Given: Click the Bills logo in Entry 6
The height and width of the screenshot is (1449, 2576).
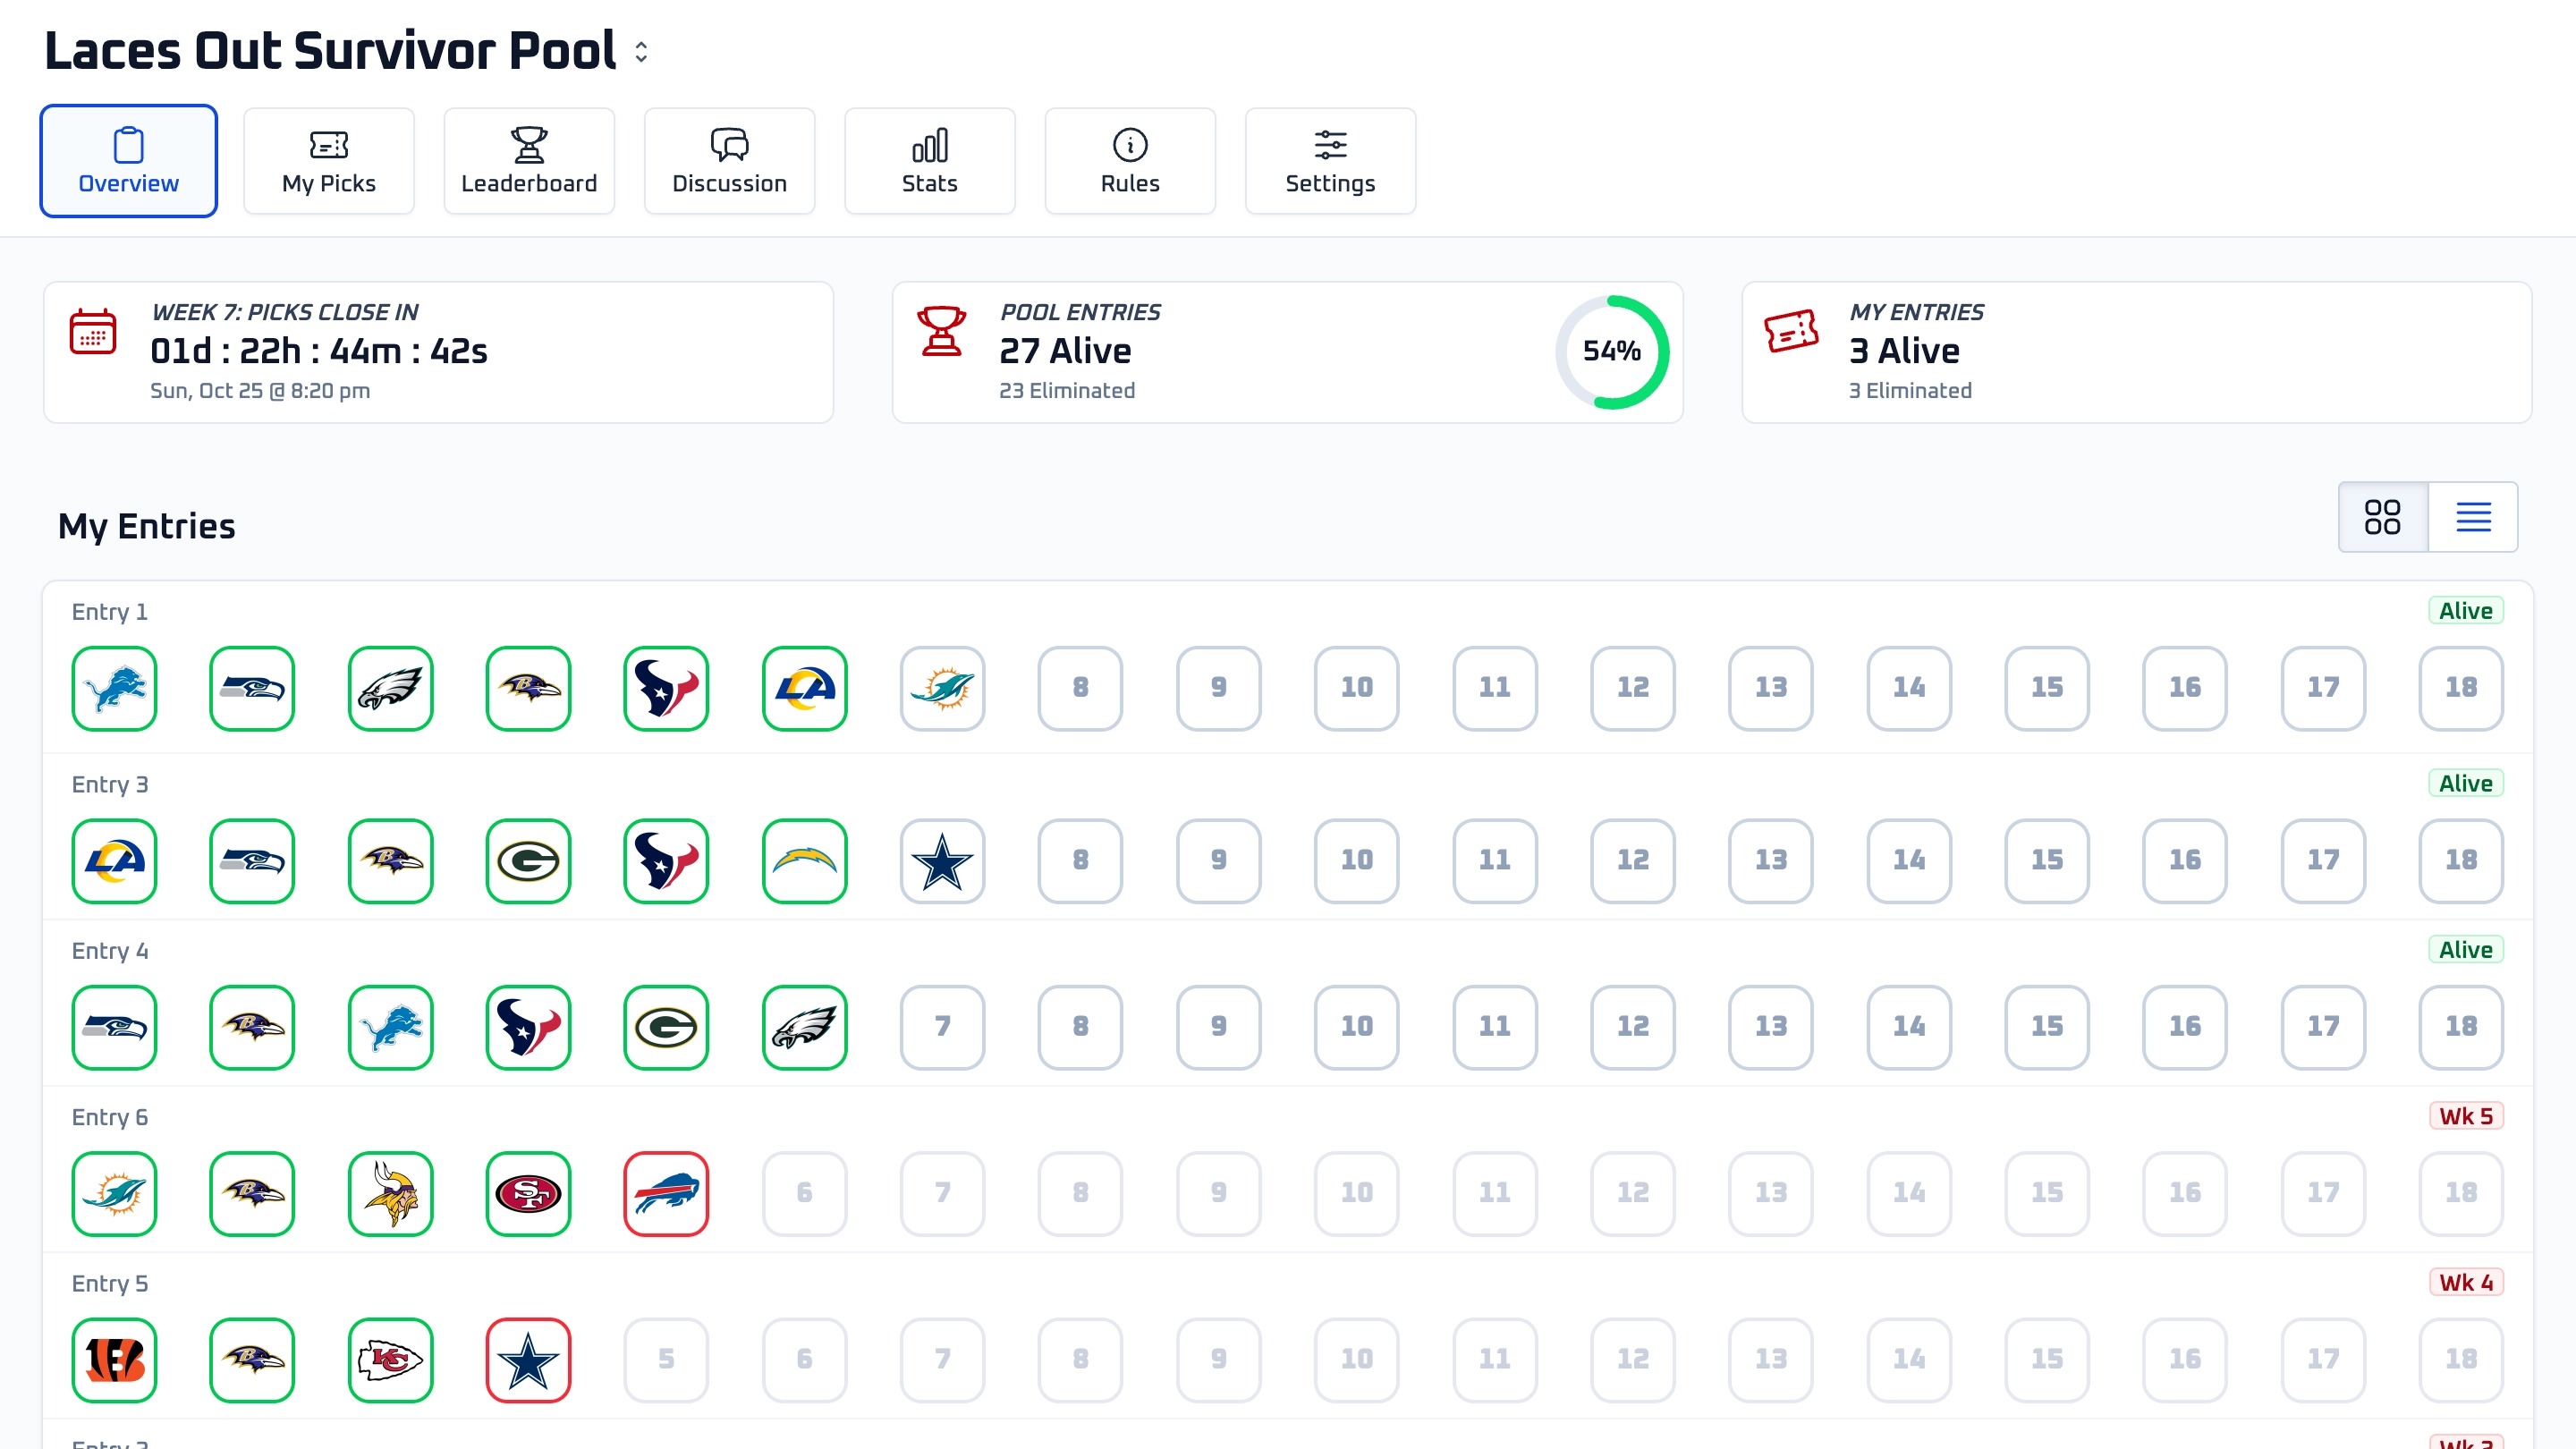Looking at the screenshot, I should [666, 1193].
